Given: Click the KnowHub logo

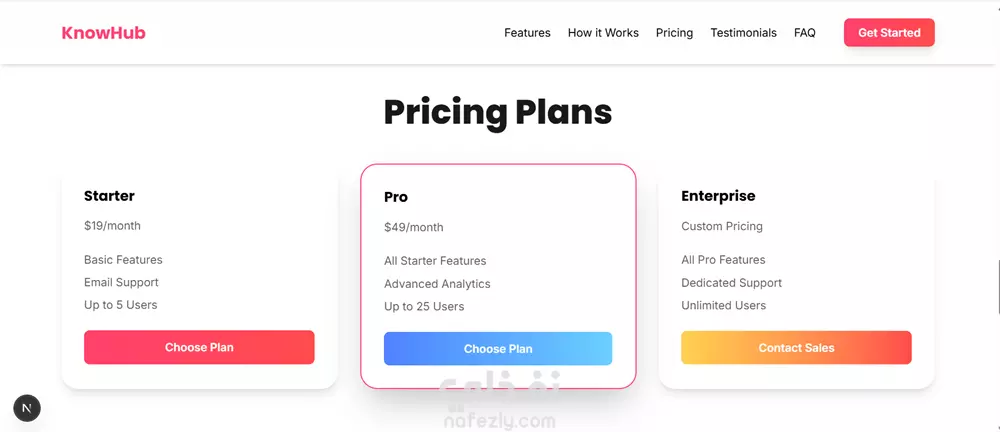Looking at the screenshot, I should pyautogui.click(x=103, y=33).
